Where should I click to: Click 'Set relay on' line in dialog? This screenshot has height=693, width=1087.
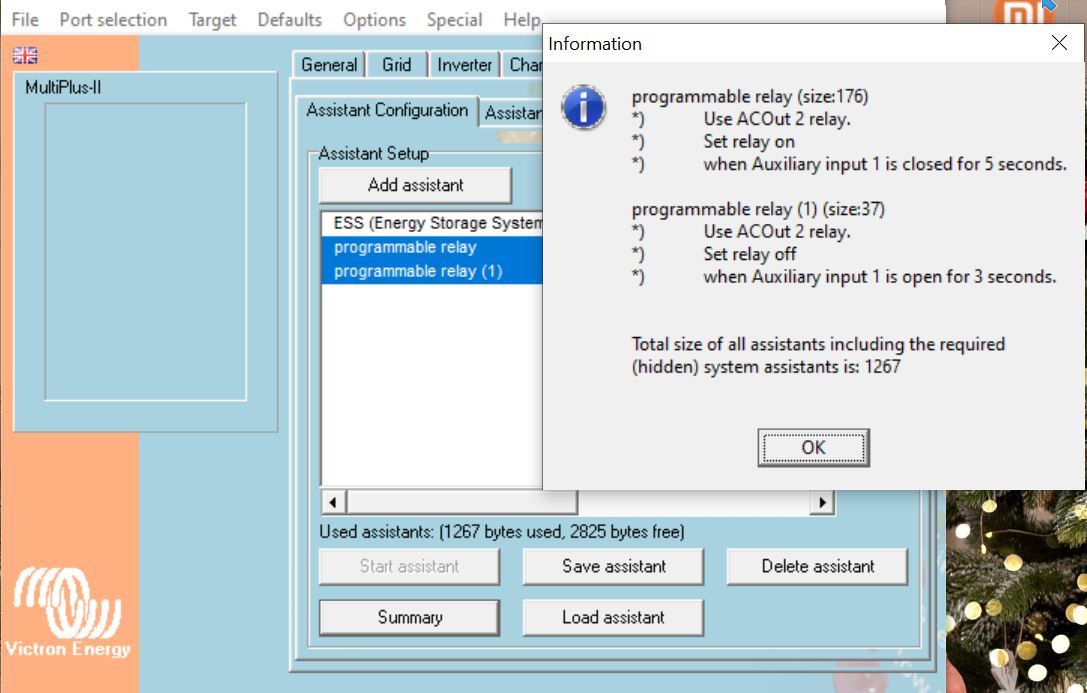coord(749,141)
